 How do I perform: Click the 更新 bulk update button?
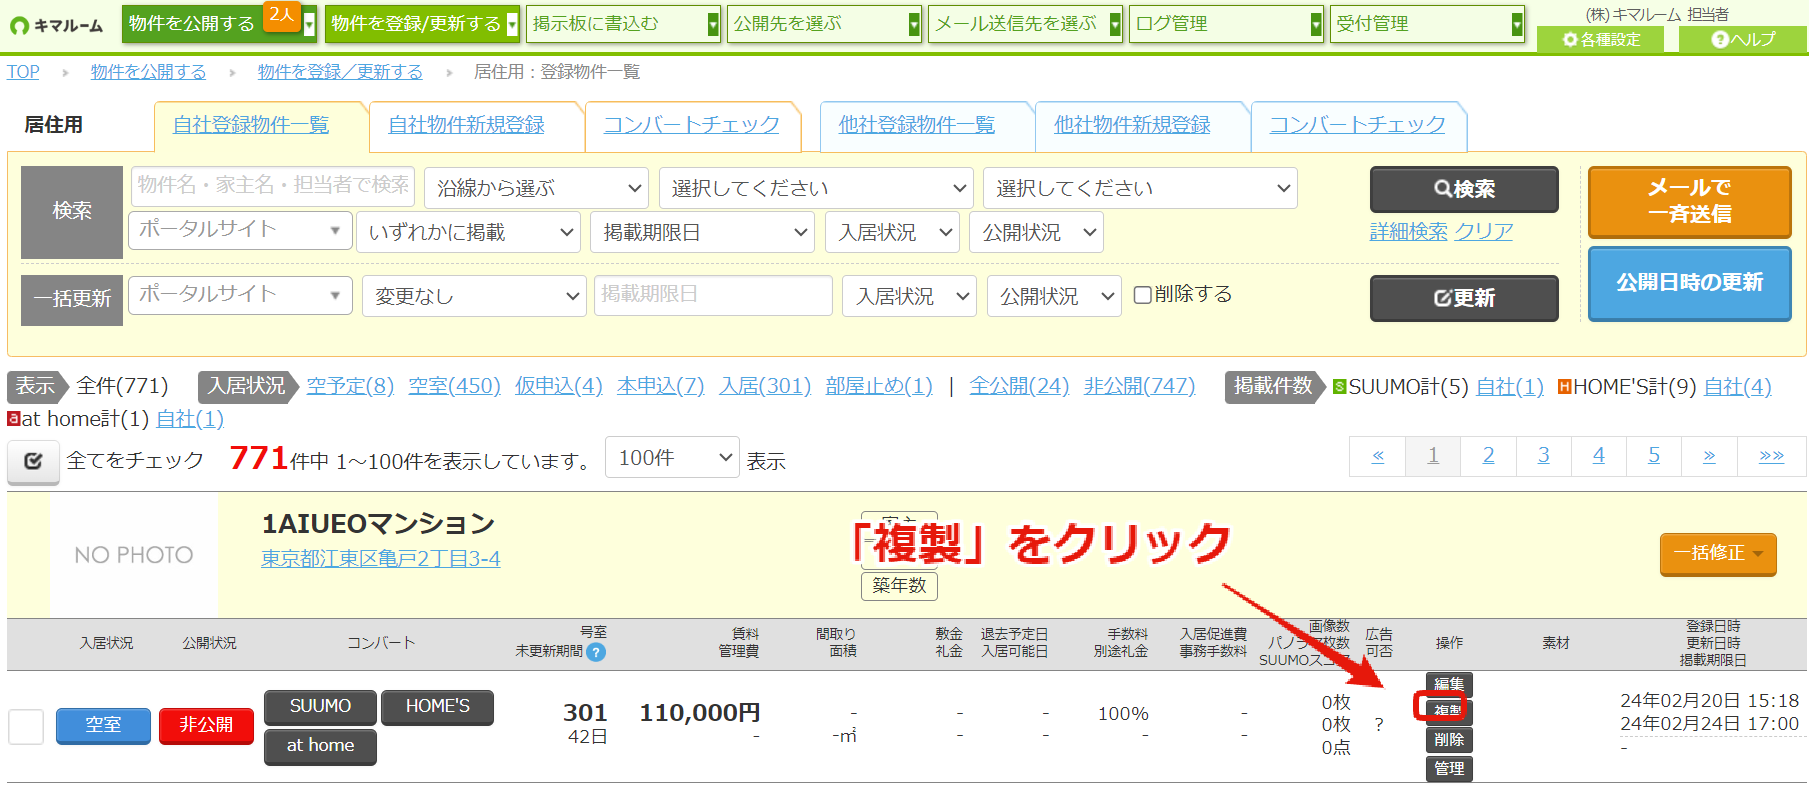[1464, 298]
